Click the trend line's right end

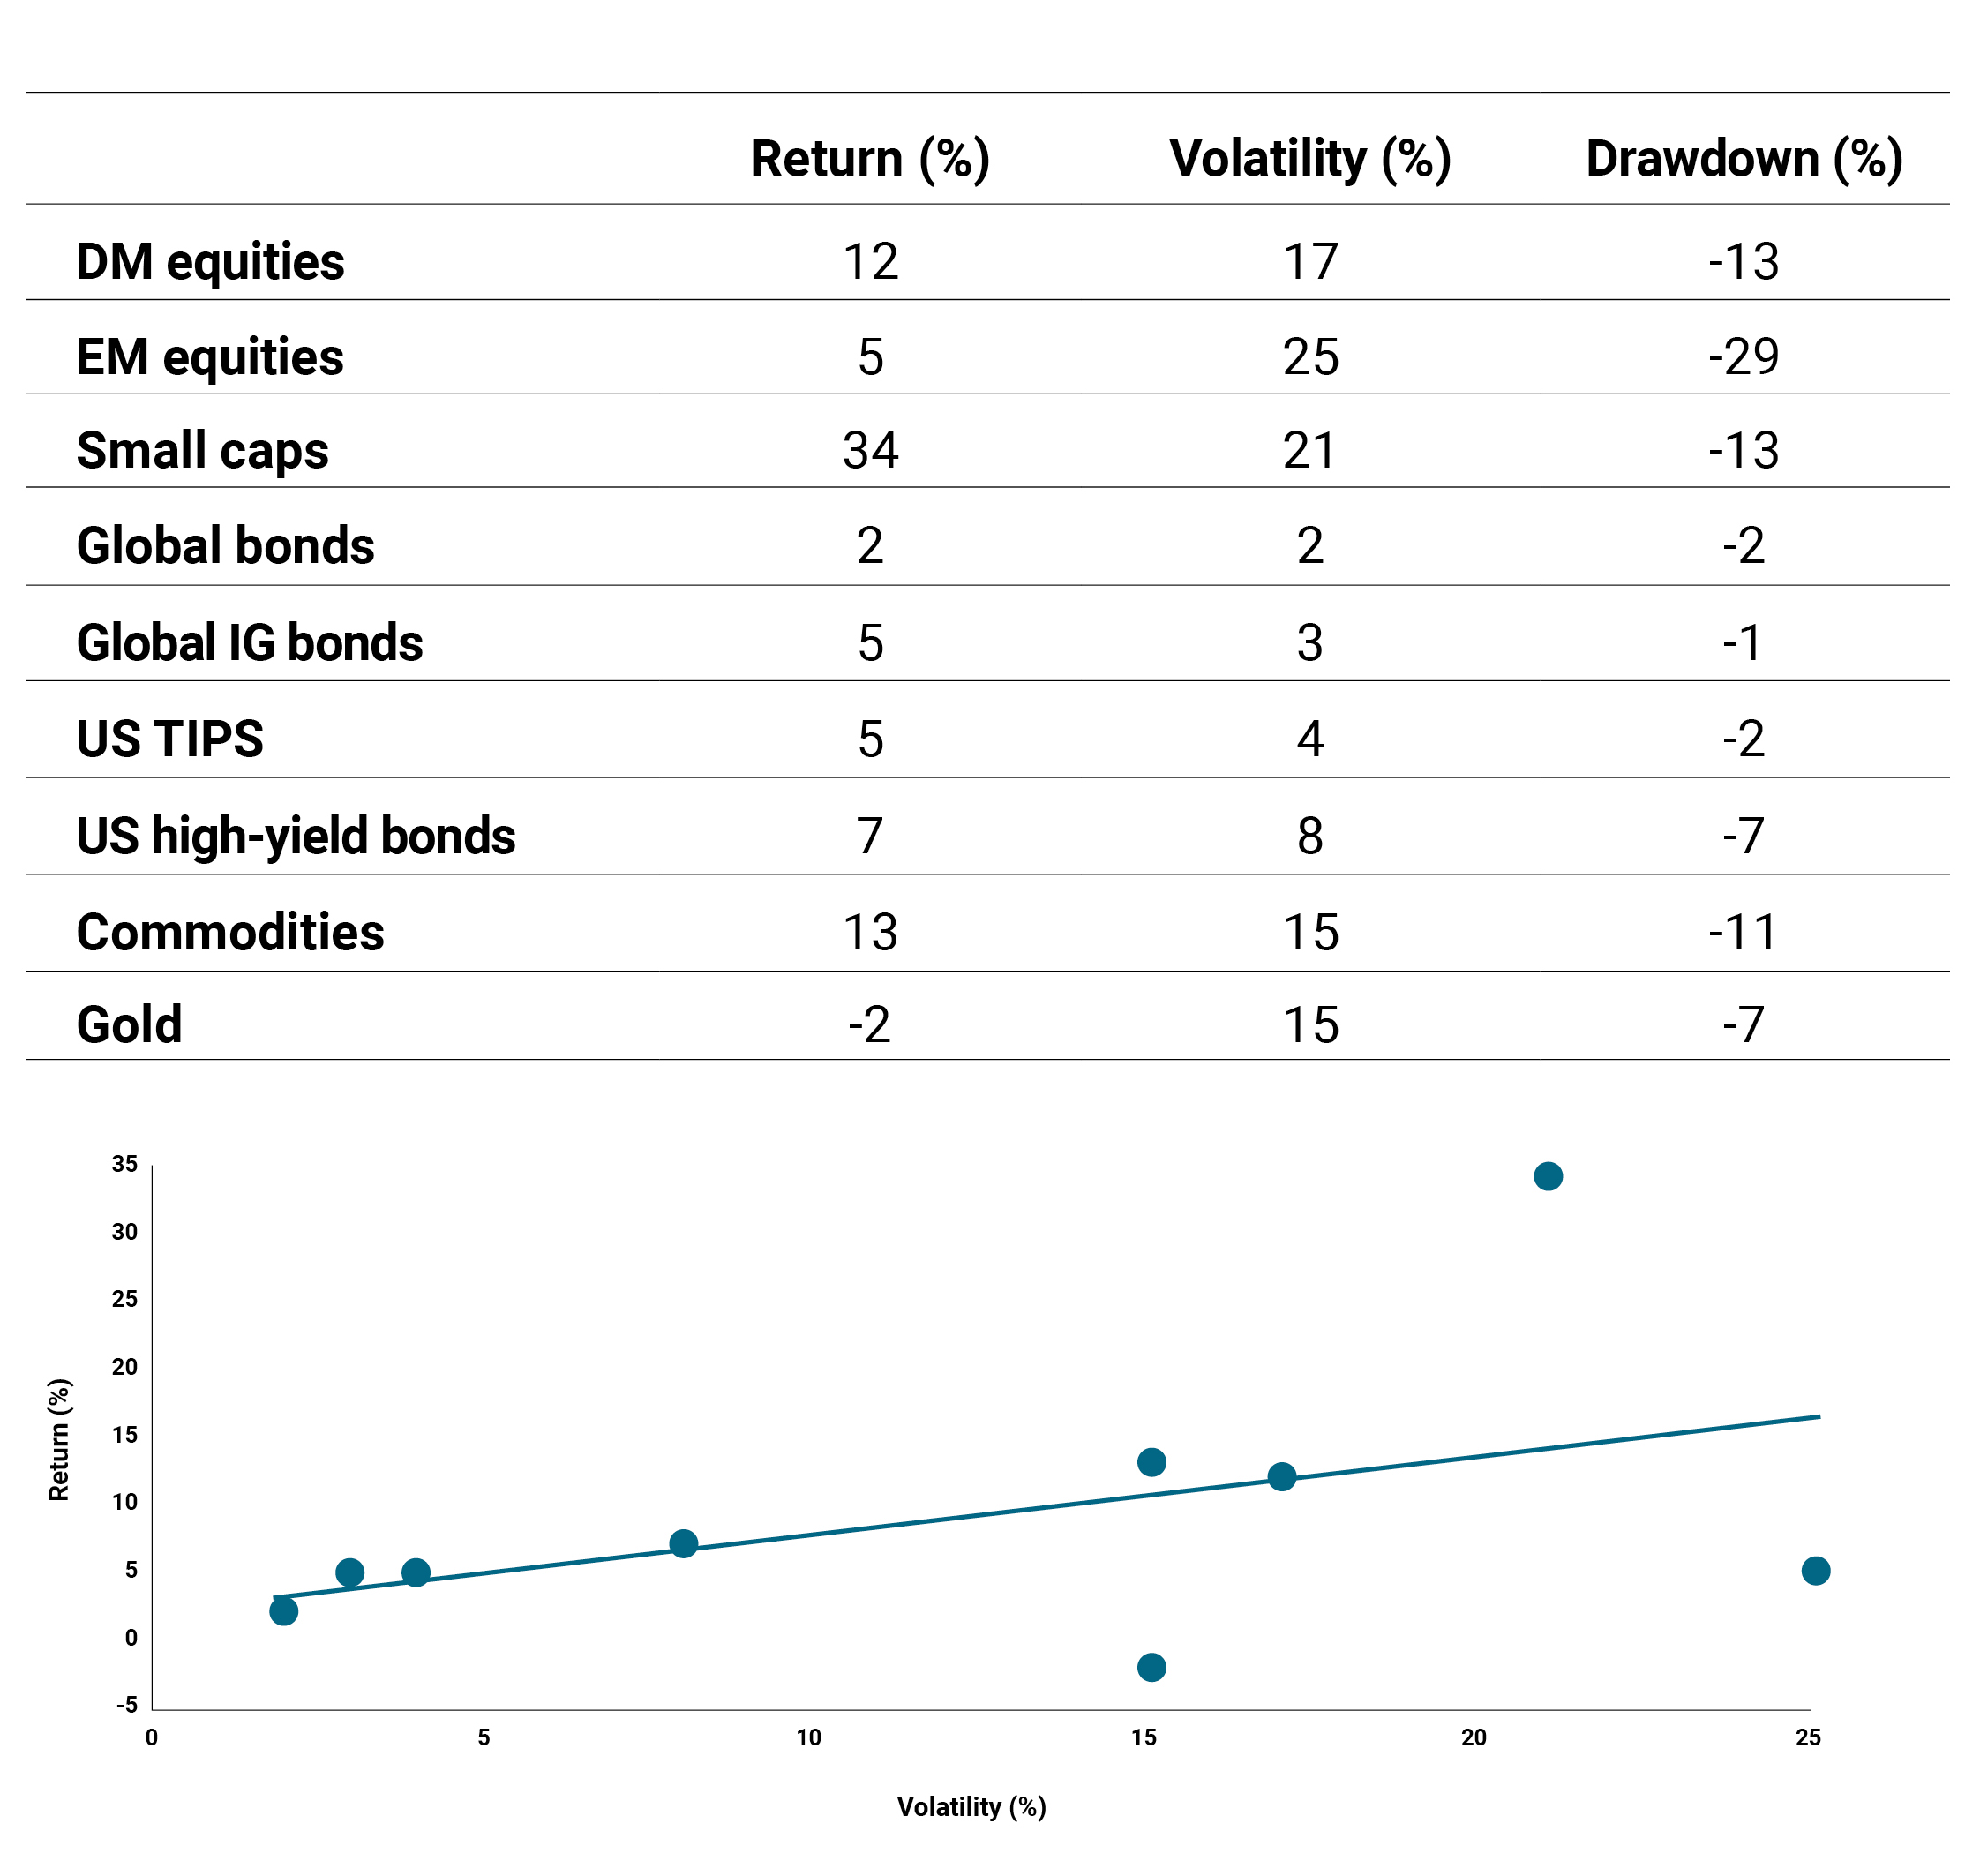point(1816,1417)
